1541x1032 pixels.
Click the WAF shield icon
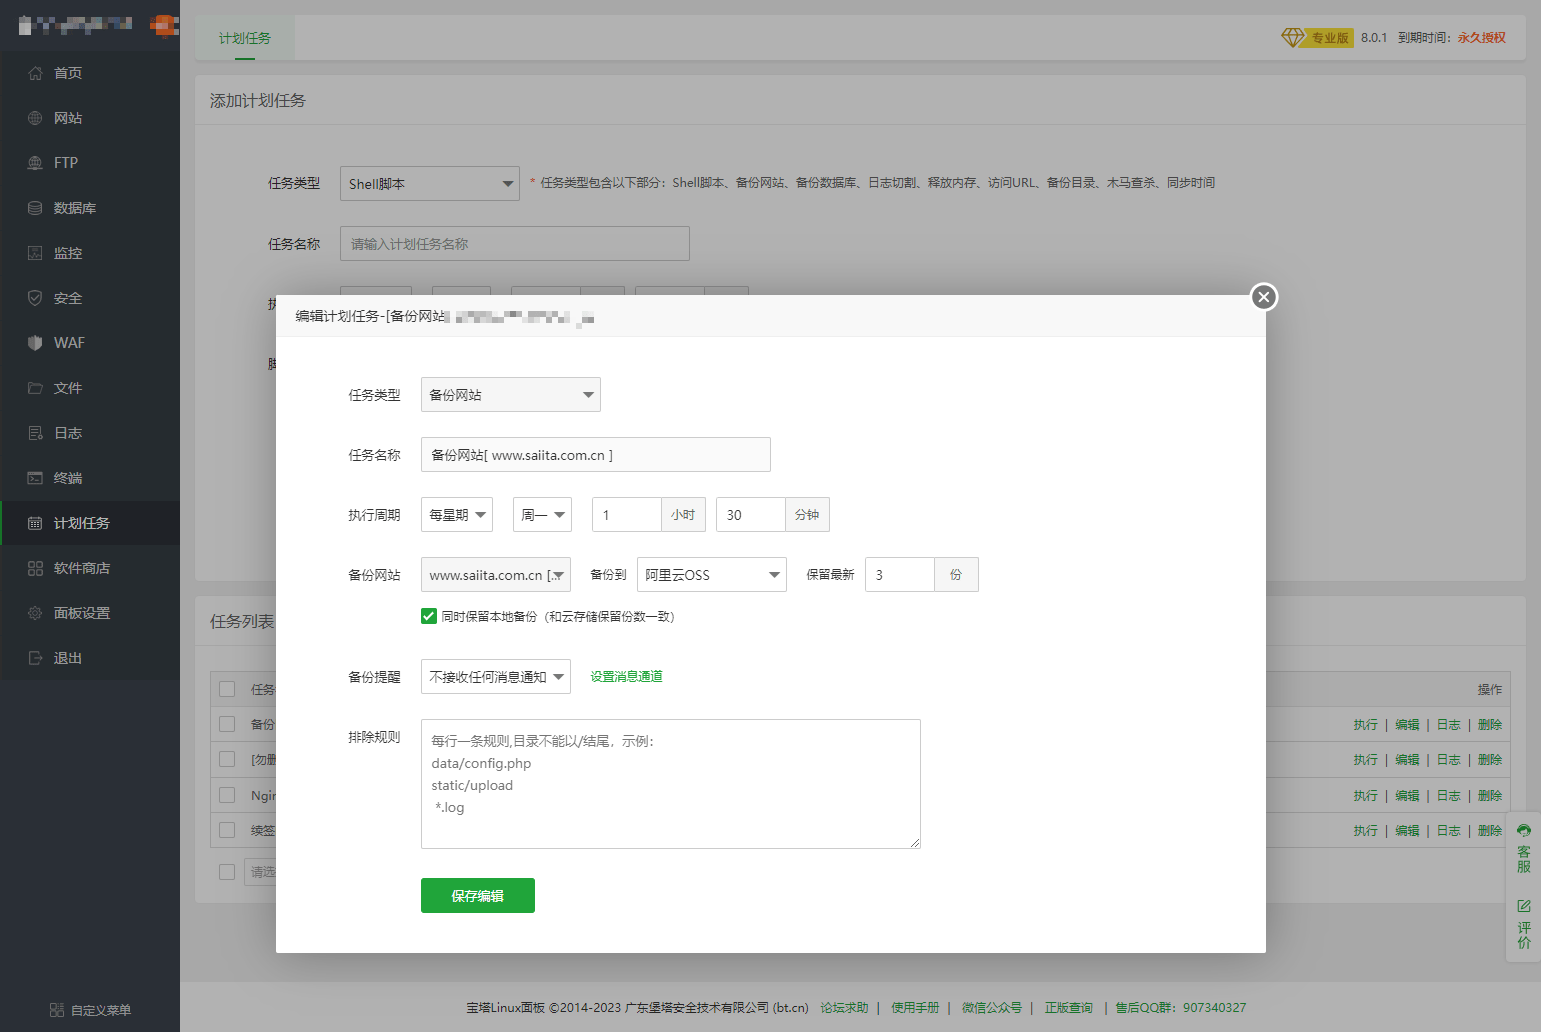[35, 343]
